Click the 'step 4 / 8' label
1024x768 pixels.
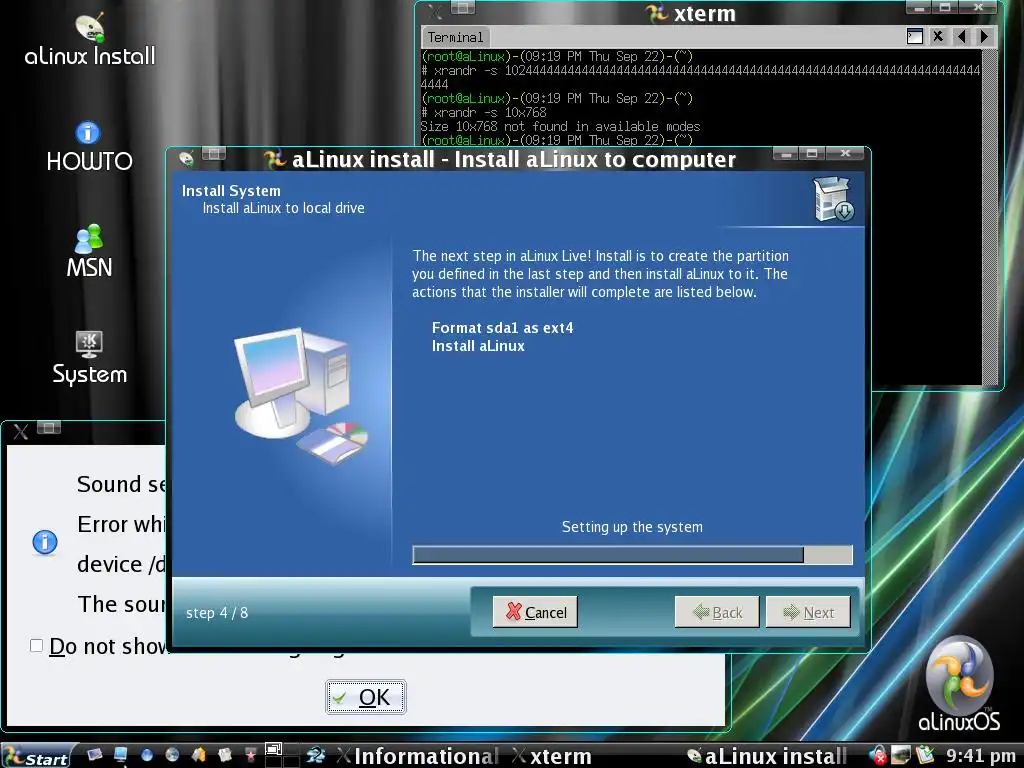pyautogui.click(x=217, y=613)
